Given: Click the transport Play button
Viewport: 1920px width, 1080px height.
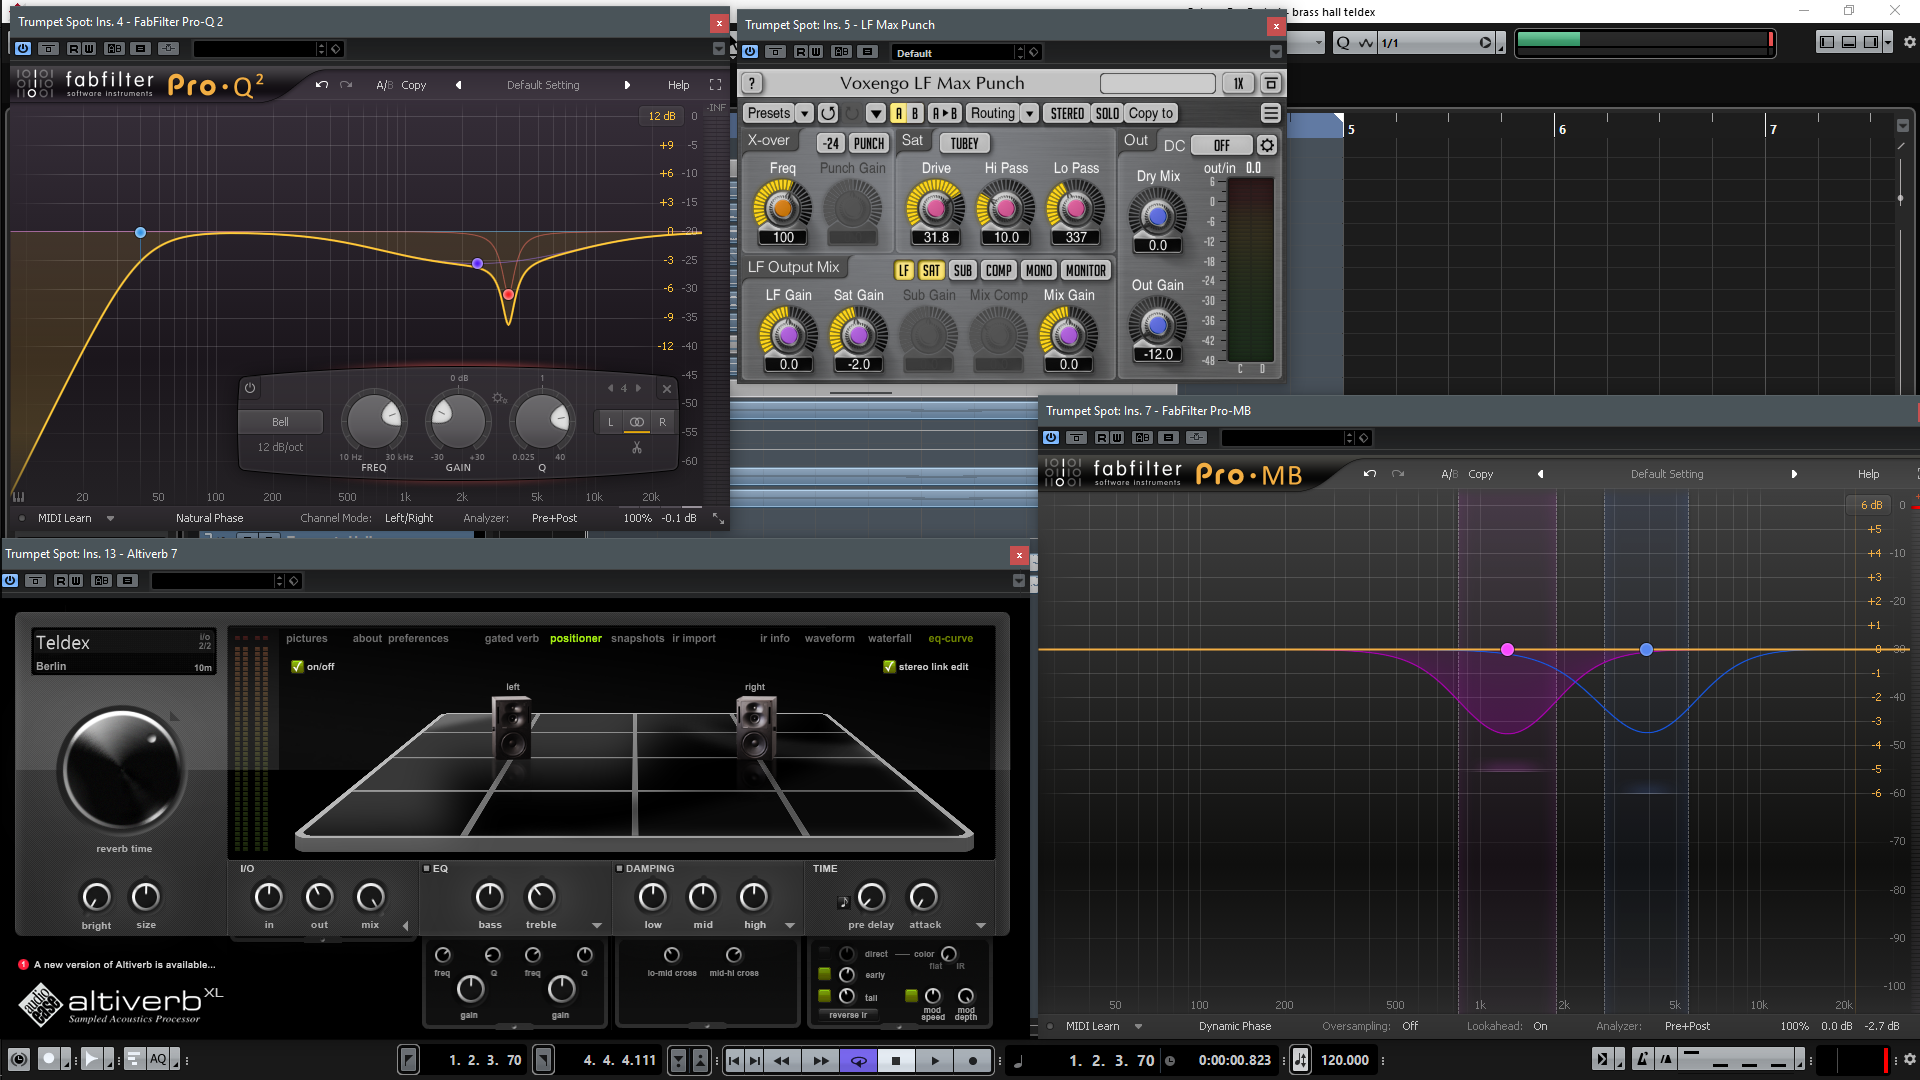Looking at the screenshot, I should click(x=935, y=1061).
